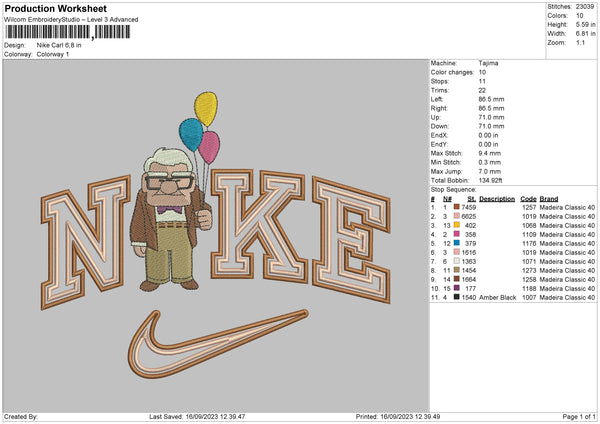Click the Height value 5.59 in
Image resolution: width=600 pixels, height=424 pixels.
click(585, 24)
